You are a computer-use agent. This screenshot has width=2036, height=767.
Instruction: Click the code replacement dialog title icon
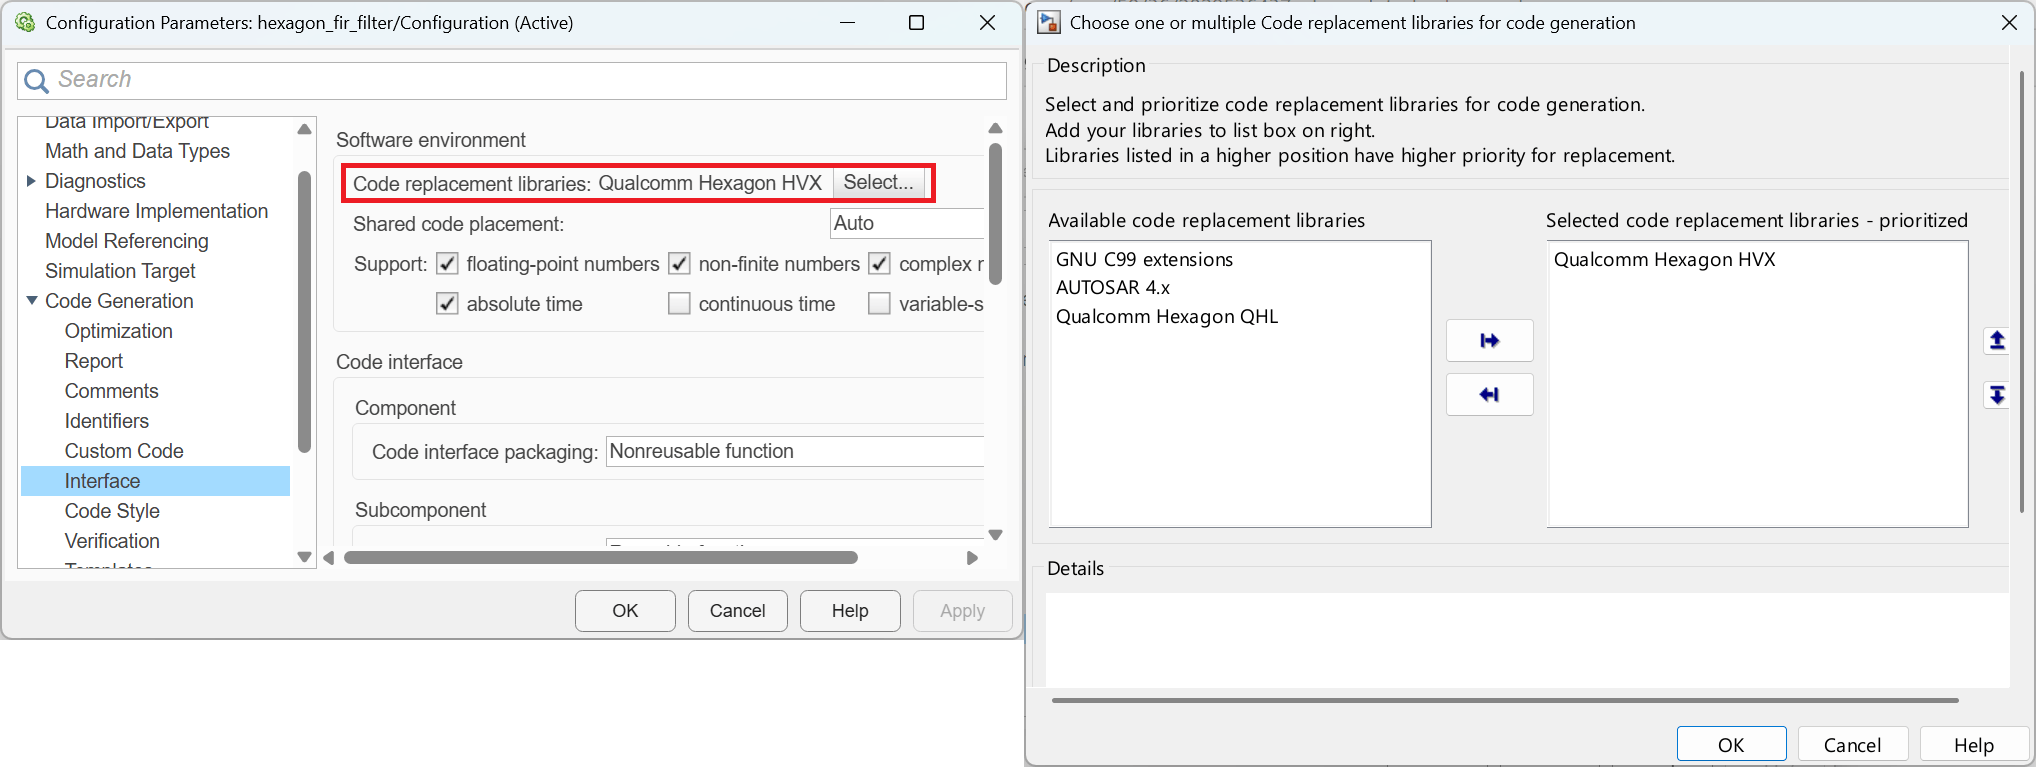pos(1048,22)
